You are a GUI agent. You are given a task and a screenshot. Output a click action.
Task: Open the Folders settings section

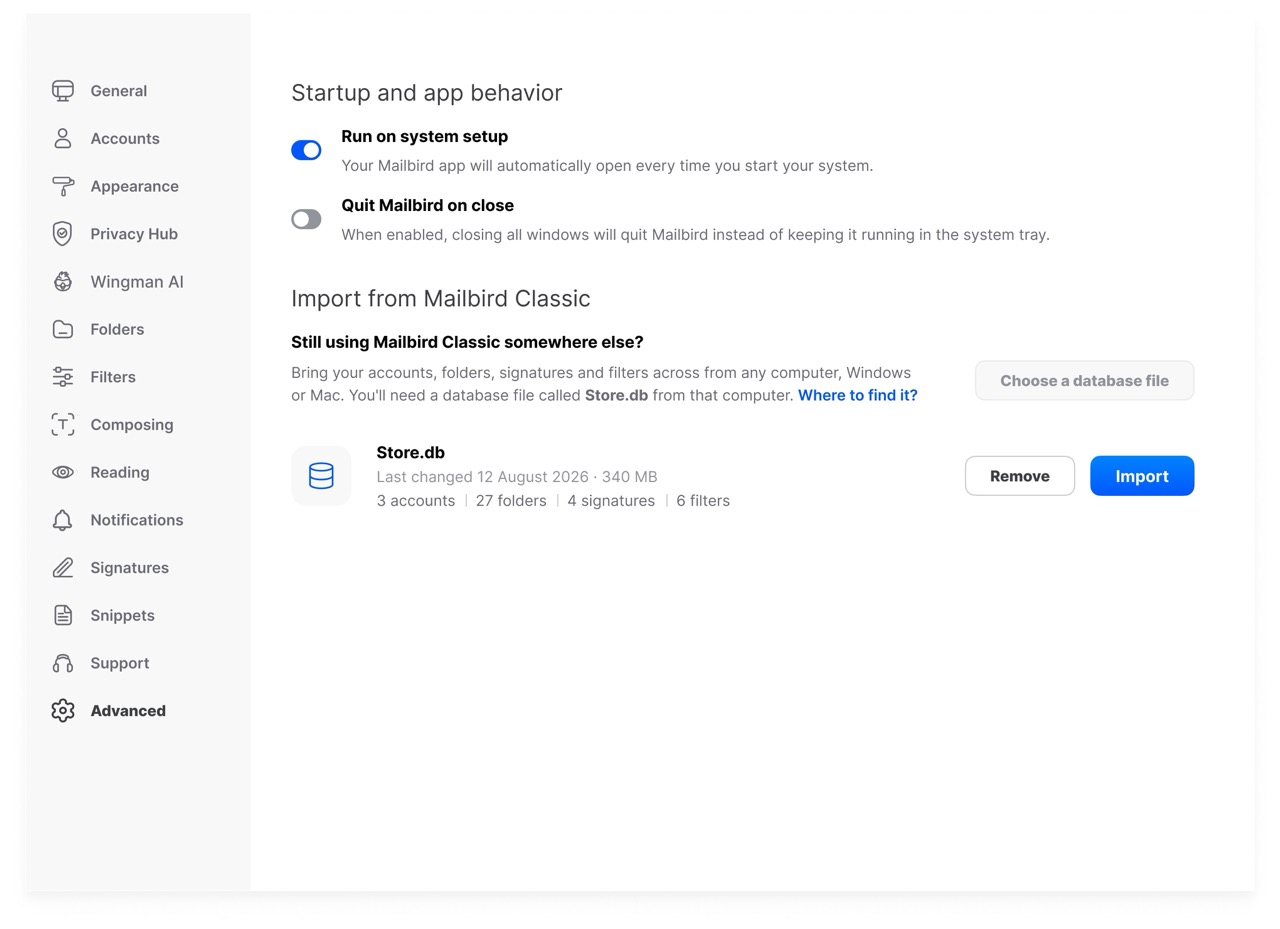tap(117, 329)
